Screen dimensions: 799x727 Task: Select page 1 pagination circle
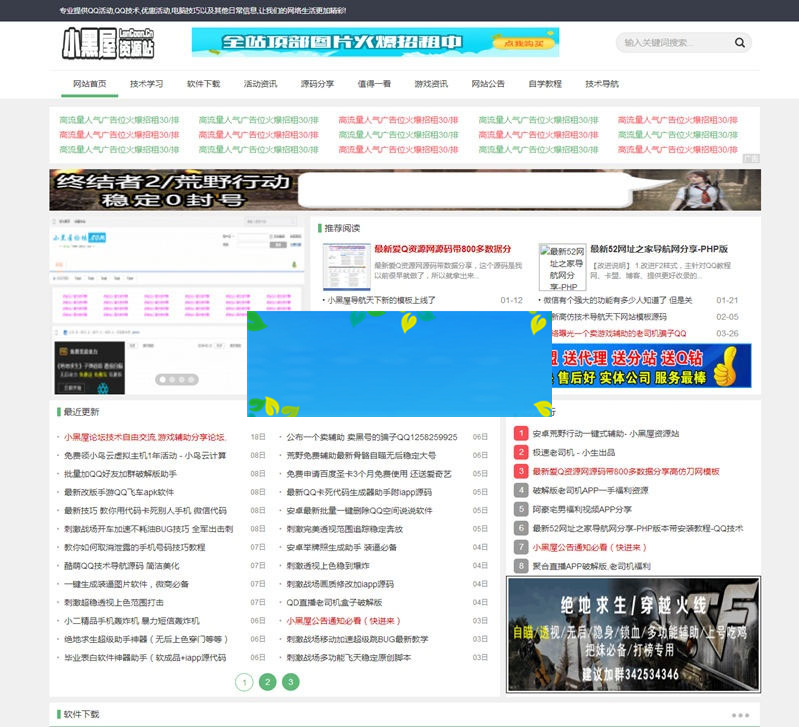point(244,682)
